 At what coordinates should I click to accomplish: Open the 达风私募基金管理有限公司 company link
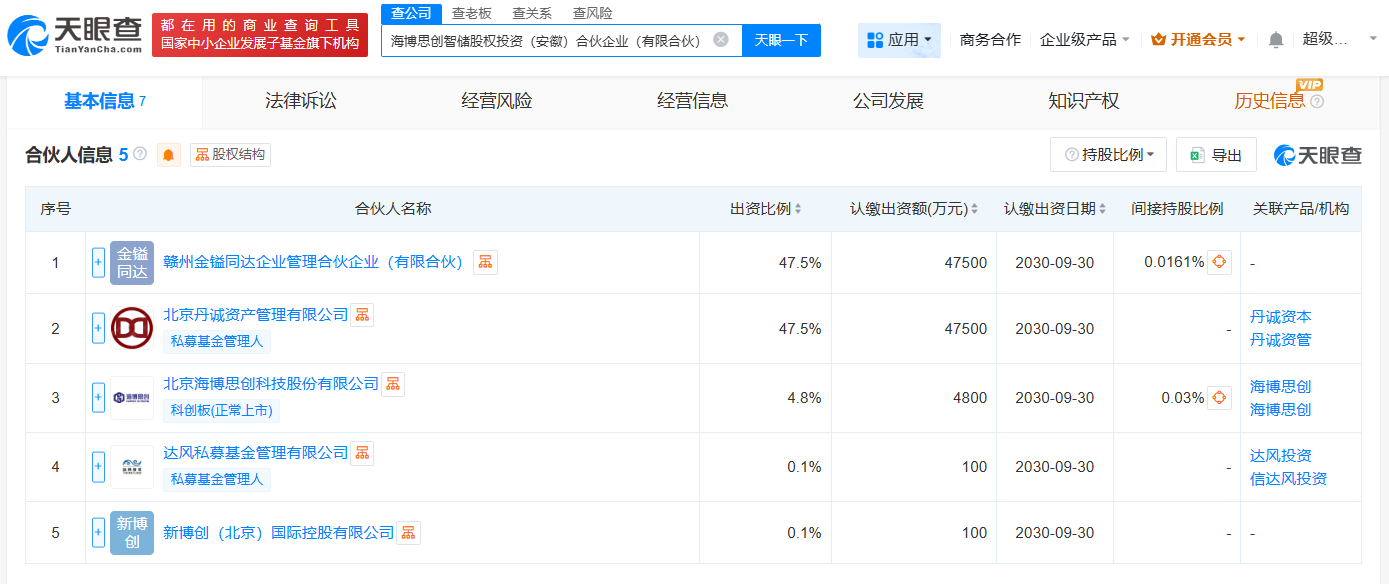(255, 453)
